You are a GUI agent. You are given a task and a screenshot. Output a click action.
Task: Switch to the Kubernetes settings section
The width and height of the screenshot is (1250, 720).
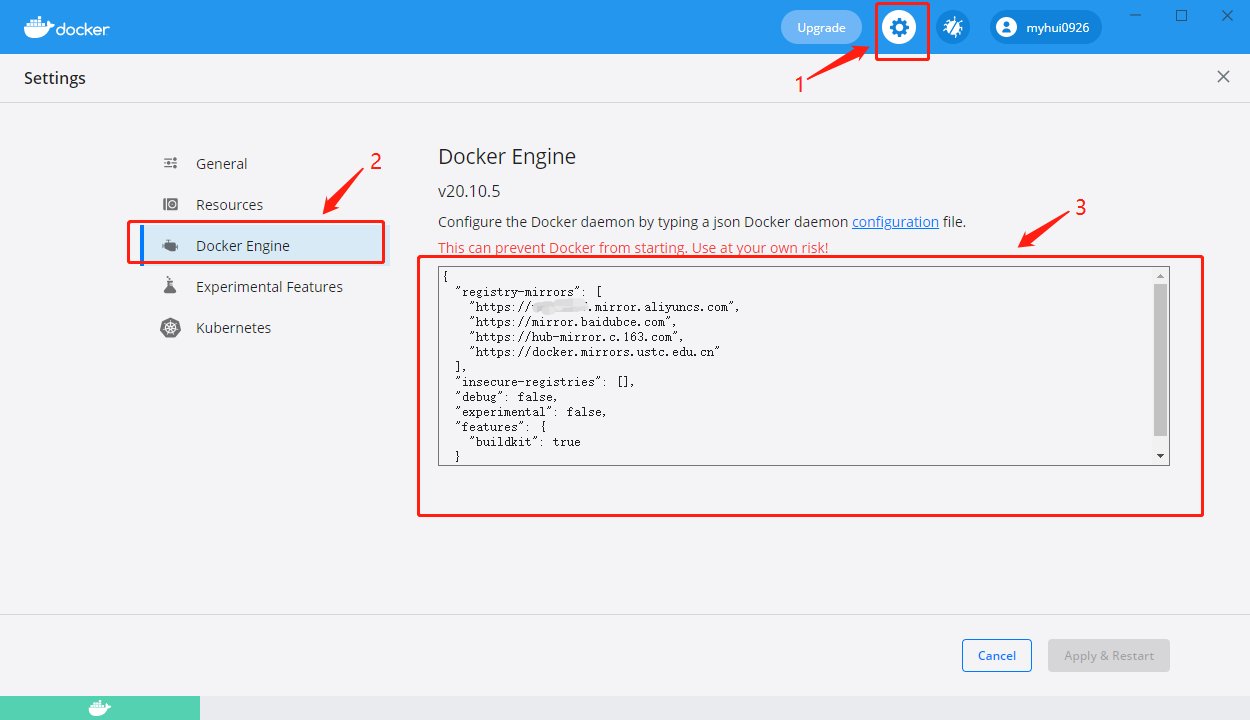[236, 327]
